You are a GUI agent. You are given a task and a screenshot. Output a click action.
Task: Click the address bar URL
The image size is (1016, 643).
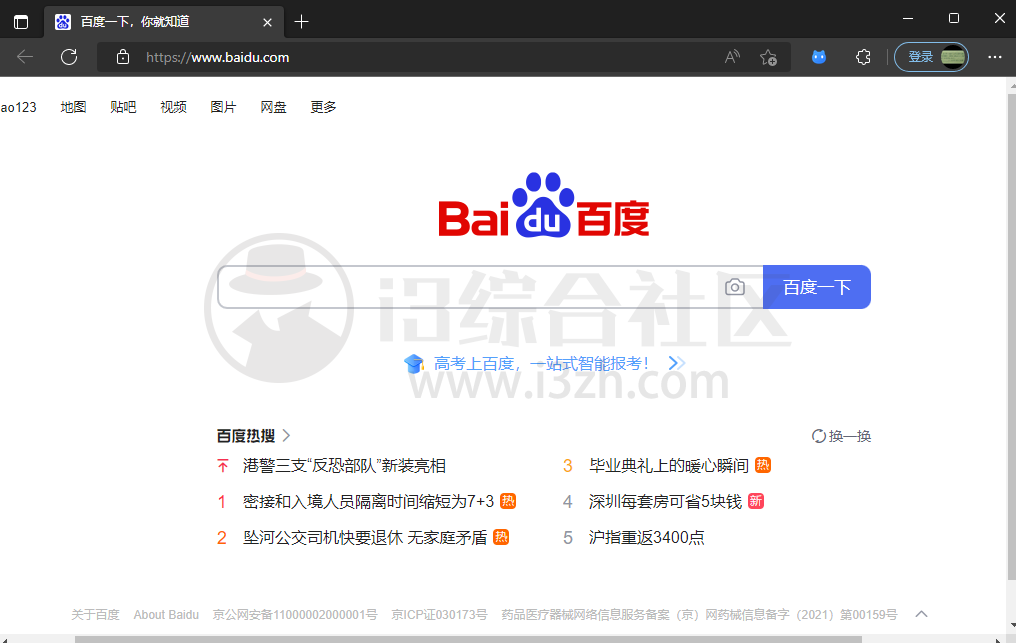pos(218,57)
